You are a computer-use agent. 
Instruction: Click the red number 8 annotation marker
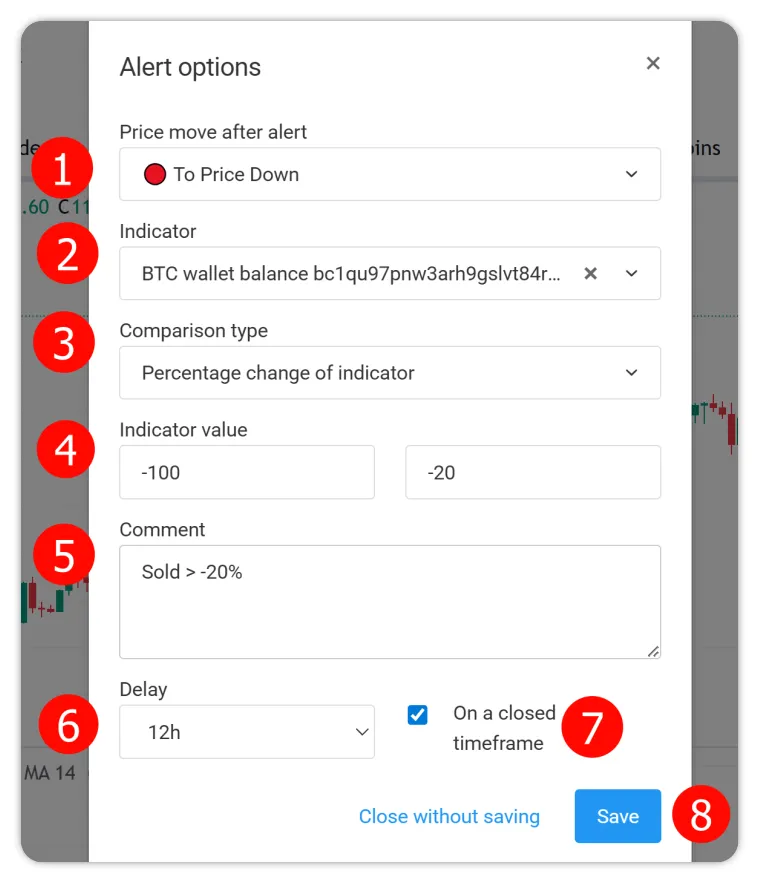tap(700, 815)
